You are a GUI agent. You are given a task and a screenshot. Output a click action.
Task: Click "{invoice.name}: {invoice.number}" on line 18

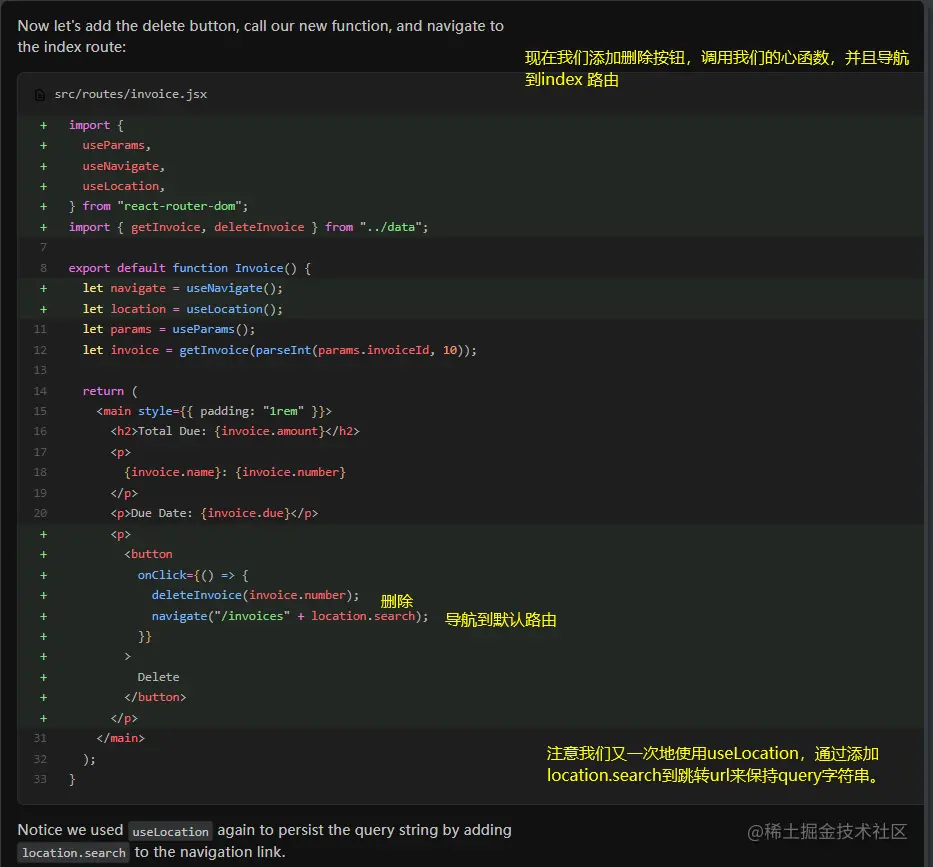(235, 472)
